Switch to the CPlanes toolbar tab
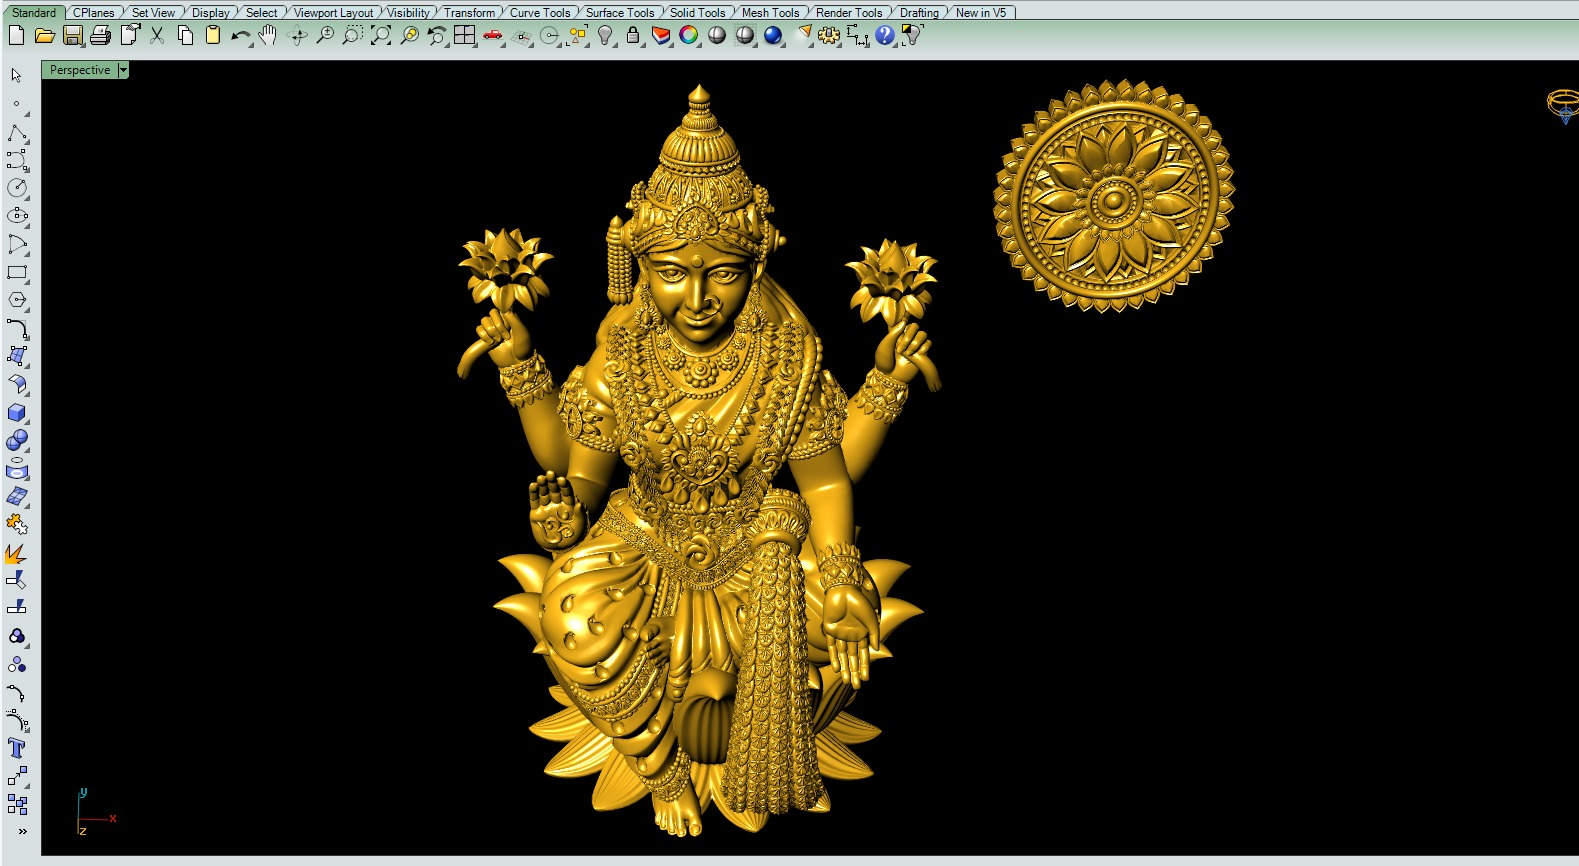1579x866 pixels. [94, 13]
